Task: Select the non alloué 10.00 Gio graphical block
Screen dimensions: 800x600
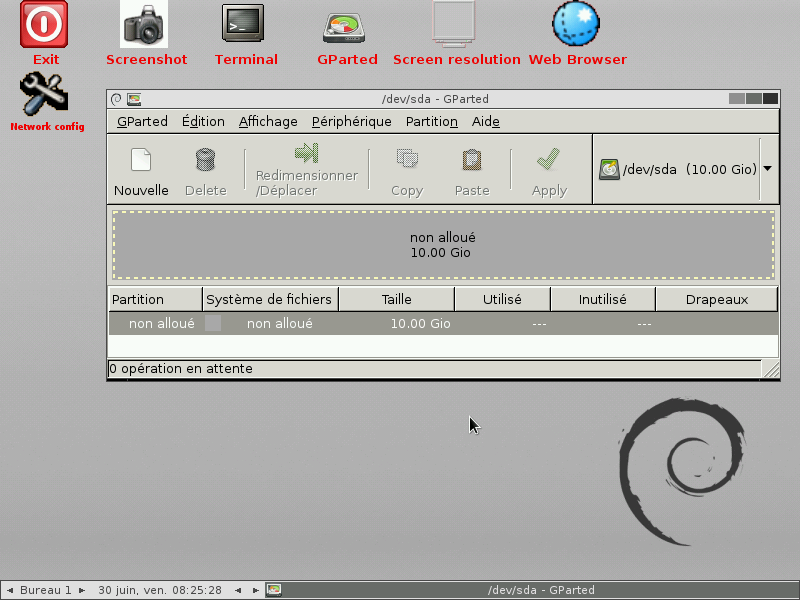Action: [443, 245]
